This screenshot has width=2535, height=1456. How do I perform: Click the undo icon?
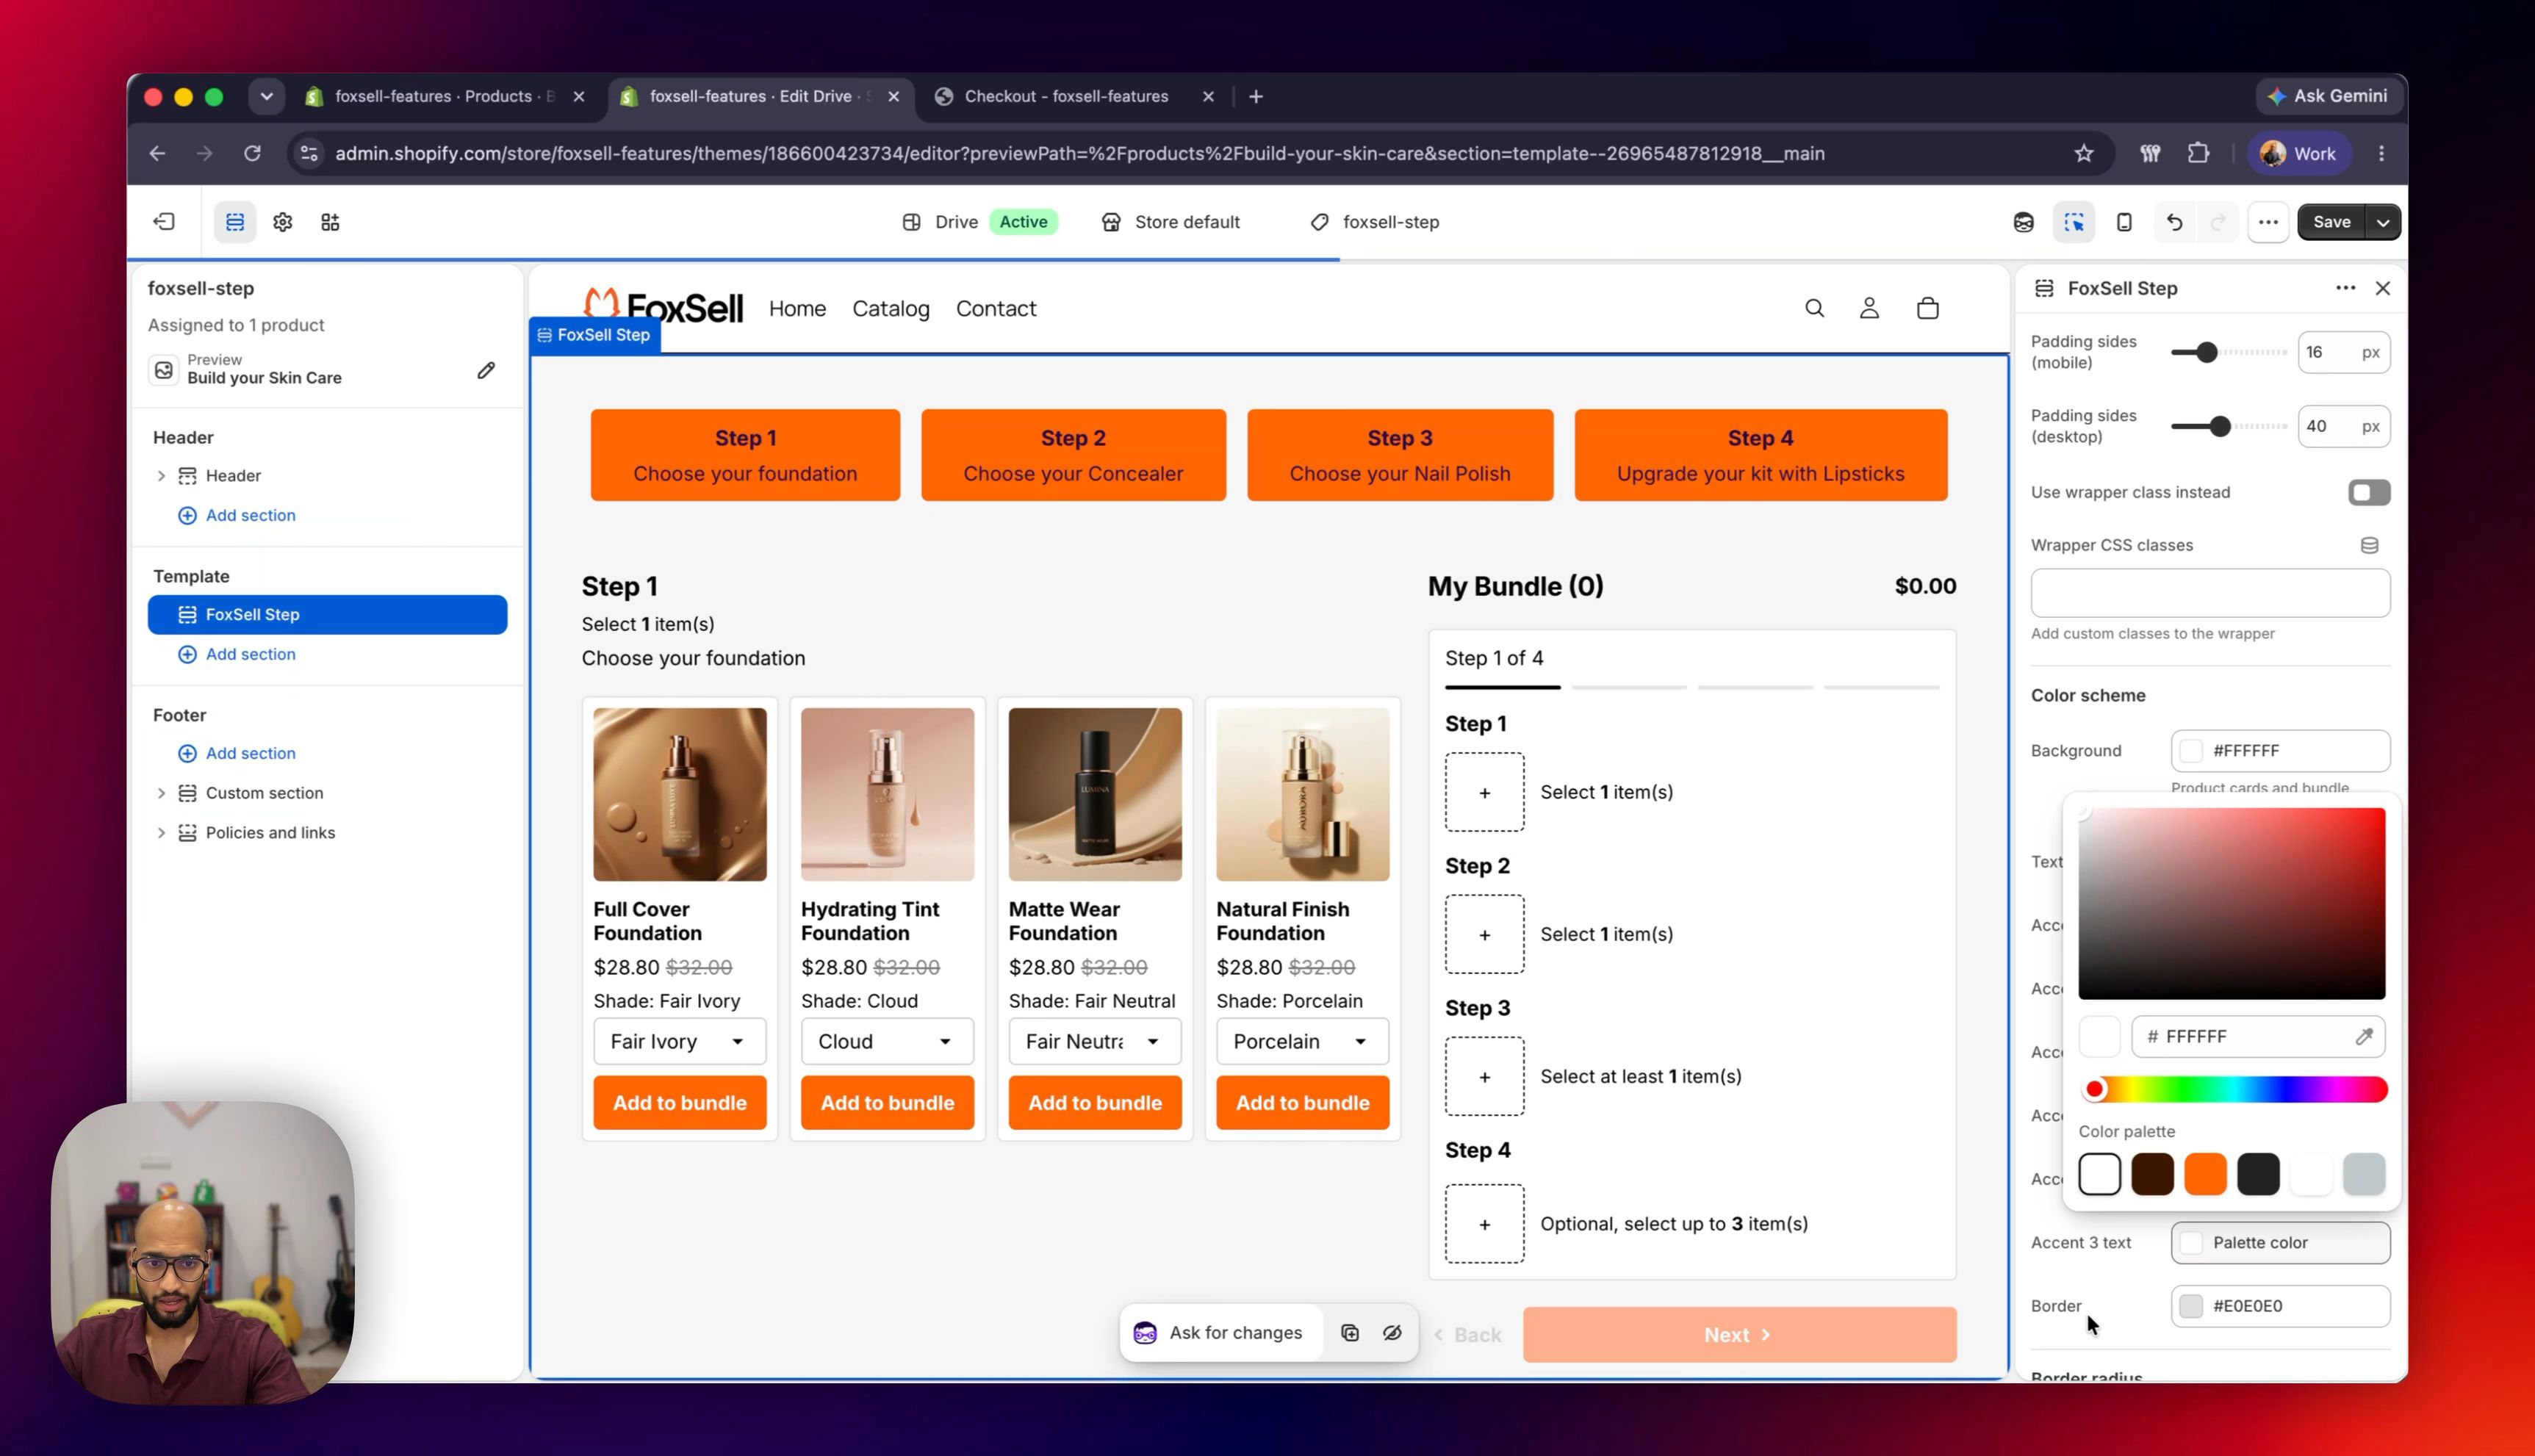click(x=2174, y=222)
